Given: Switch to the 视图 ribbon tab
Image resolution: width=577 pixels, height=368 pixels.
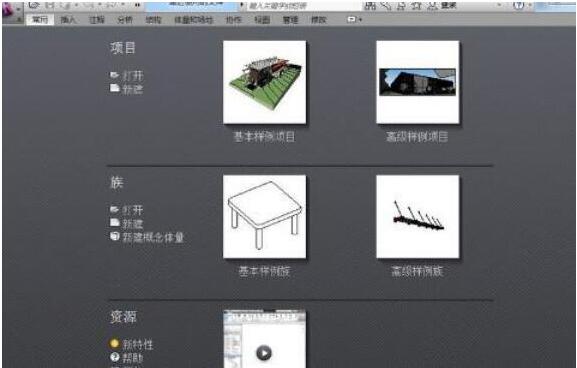Looking at the screenshot, I should click(x=262, y=20).
